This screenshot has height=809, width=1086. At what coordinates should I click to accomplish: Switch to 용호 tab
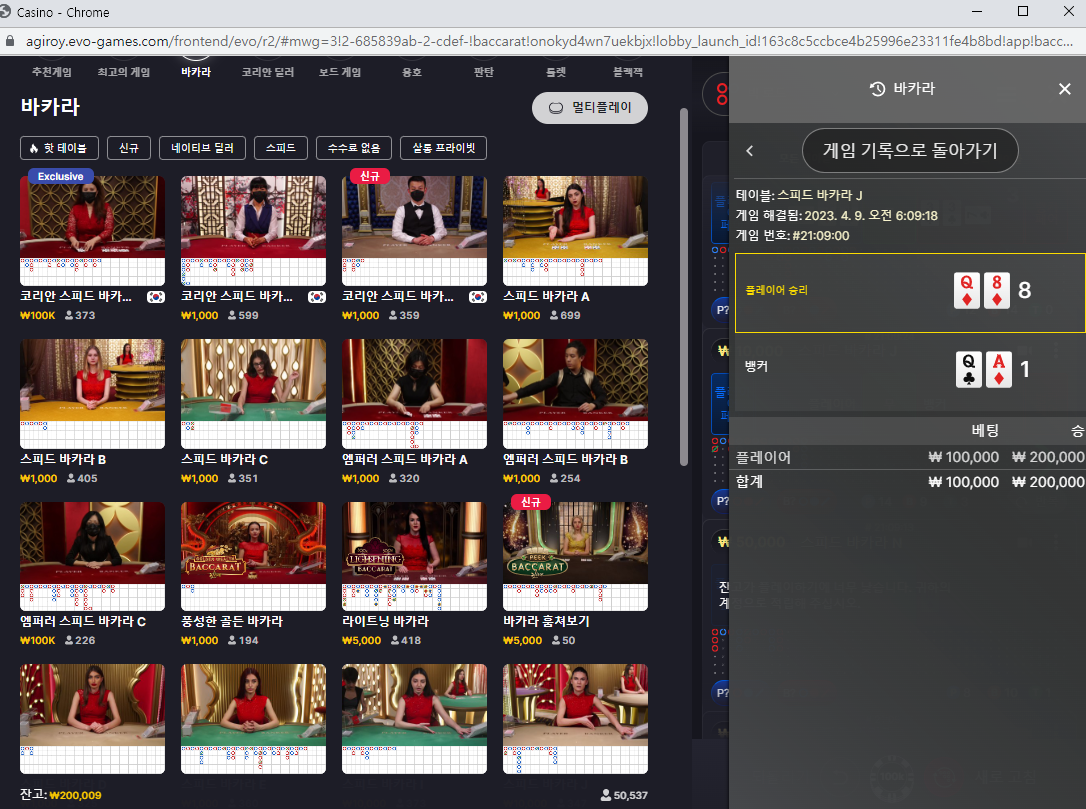(412, 72)
